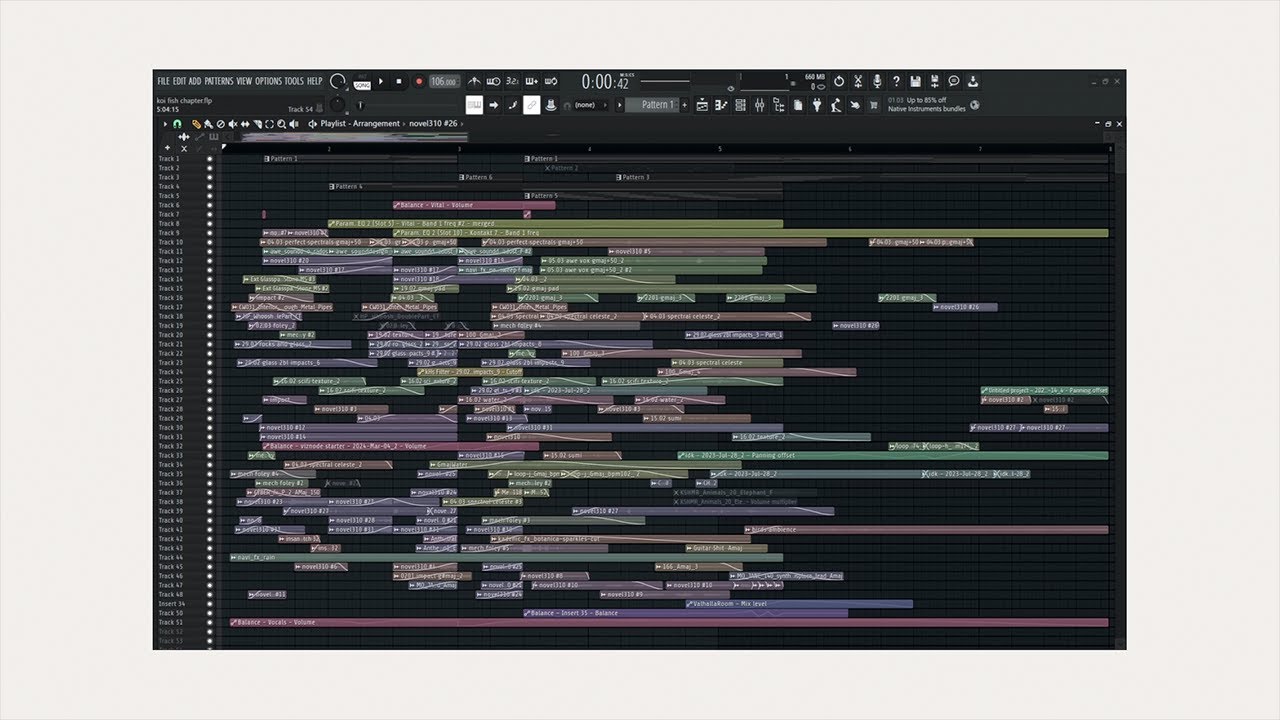
Task: Click the chain link multilink controllers icon
Action: 532,105
